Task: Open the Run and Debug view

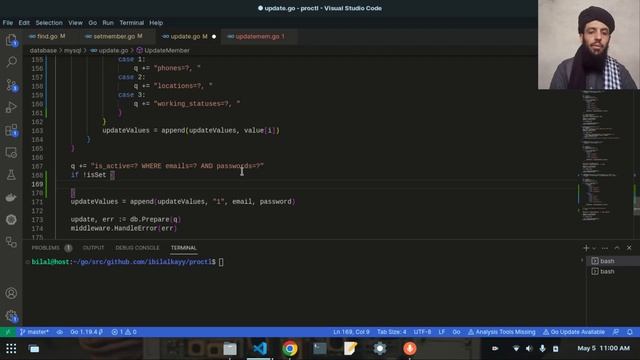Action: click(11, 107)
